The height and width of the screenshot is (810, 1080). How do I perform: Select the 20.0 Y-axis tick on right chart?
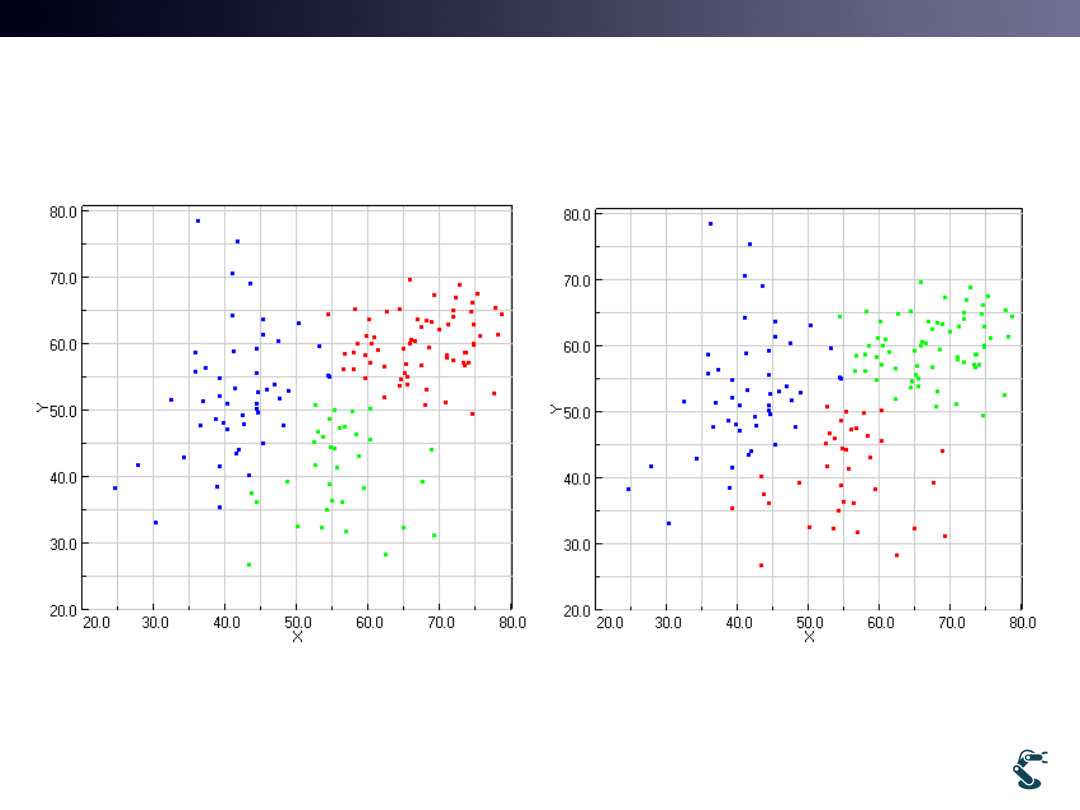point(578,610)
